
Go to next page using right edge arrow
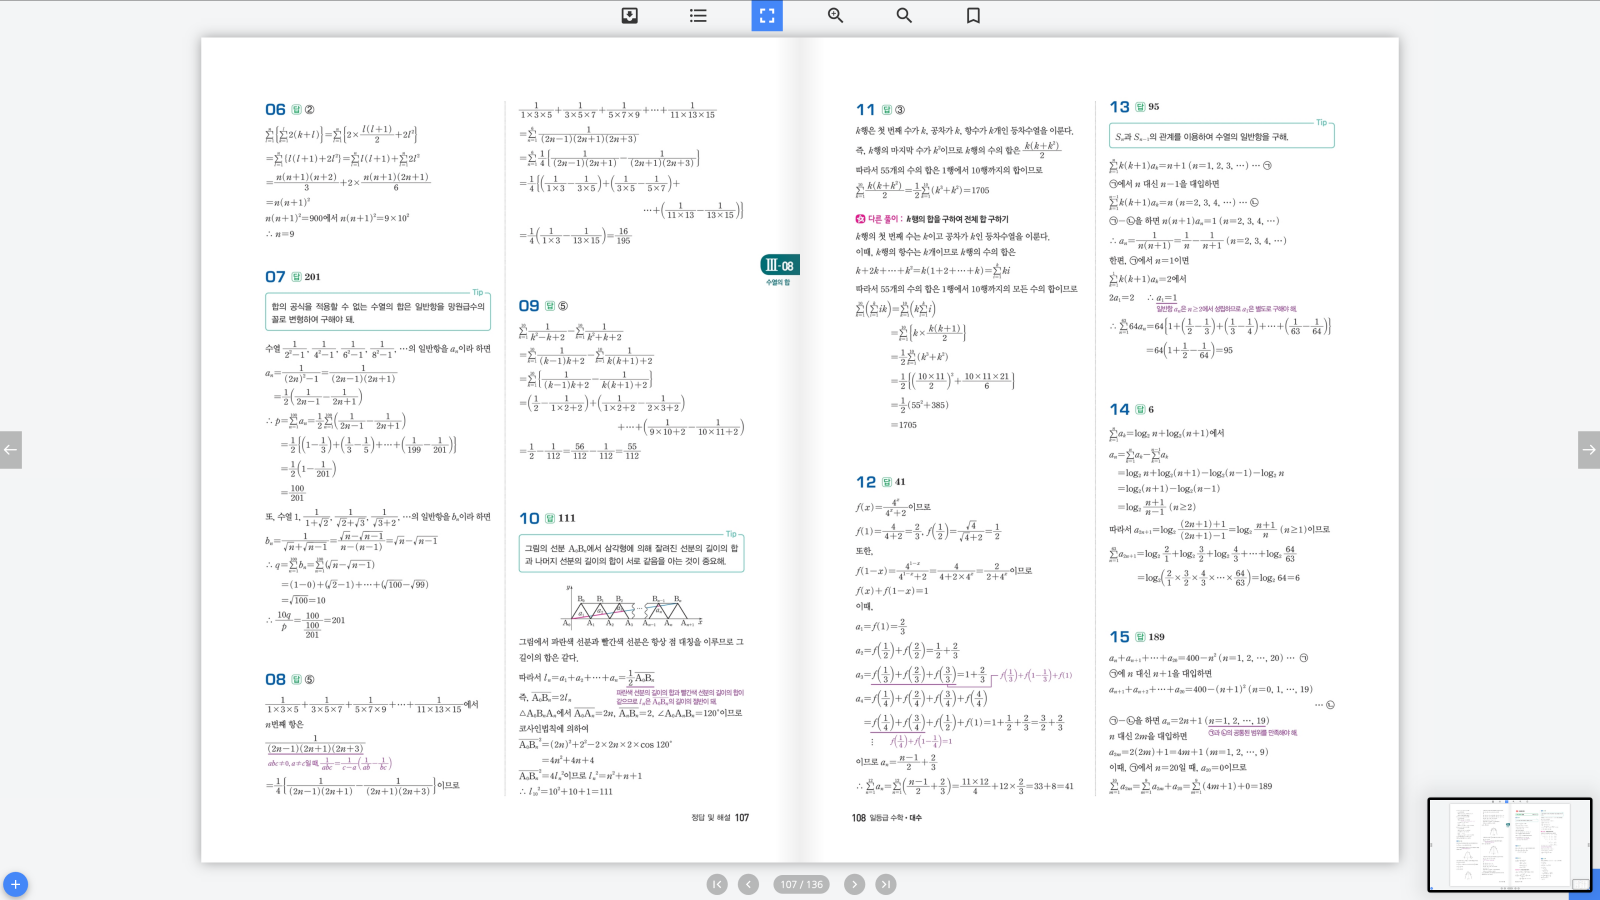pyautogui.click(x=1588, y=450)
